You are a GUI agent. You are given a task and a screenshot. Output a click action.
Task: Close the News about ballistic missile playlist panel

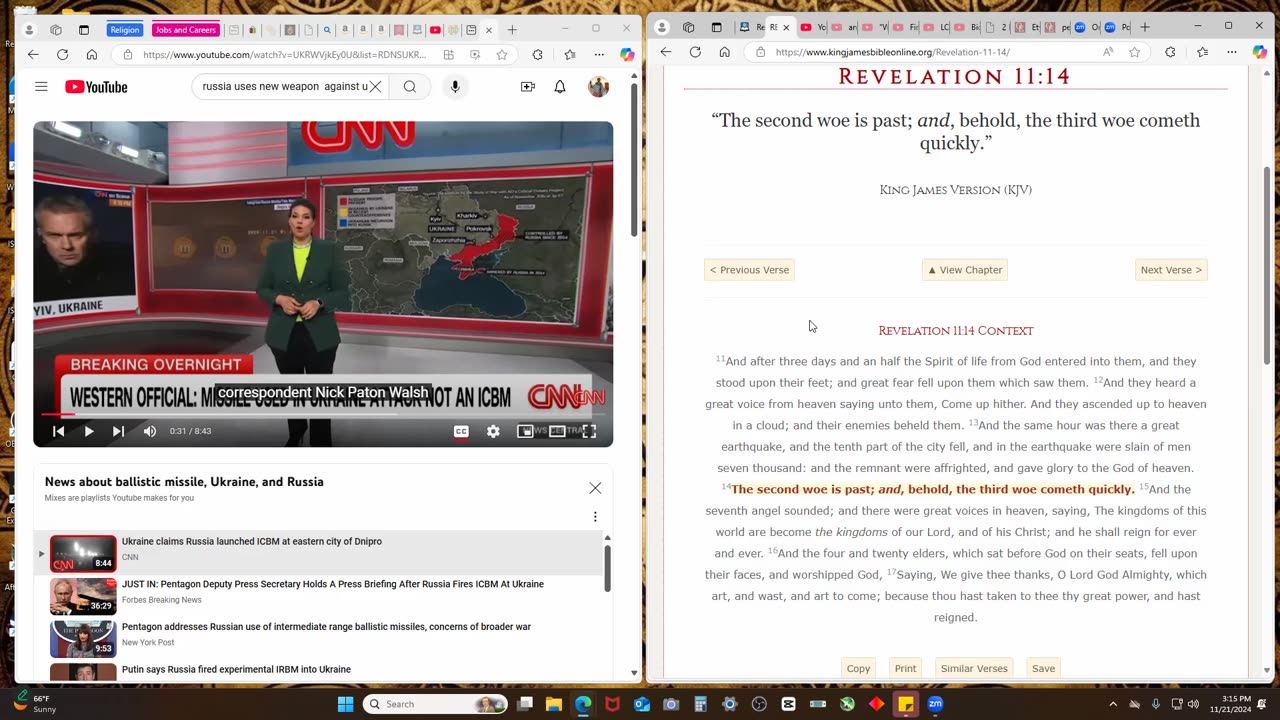coord(595,488)
